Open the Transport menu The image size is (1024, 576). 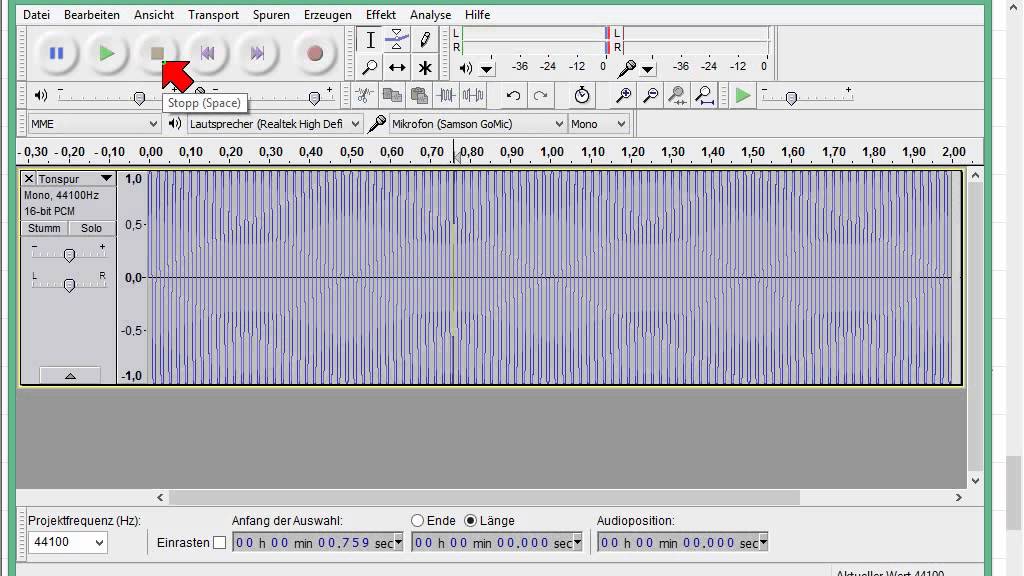(x=214, y=14)
